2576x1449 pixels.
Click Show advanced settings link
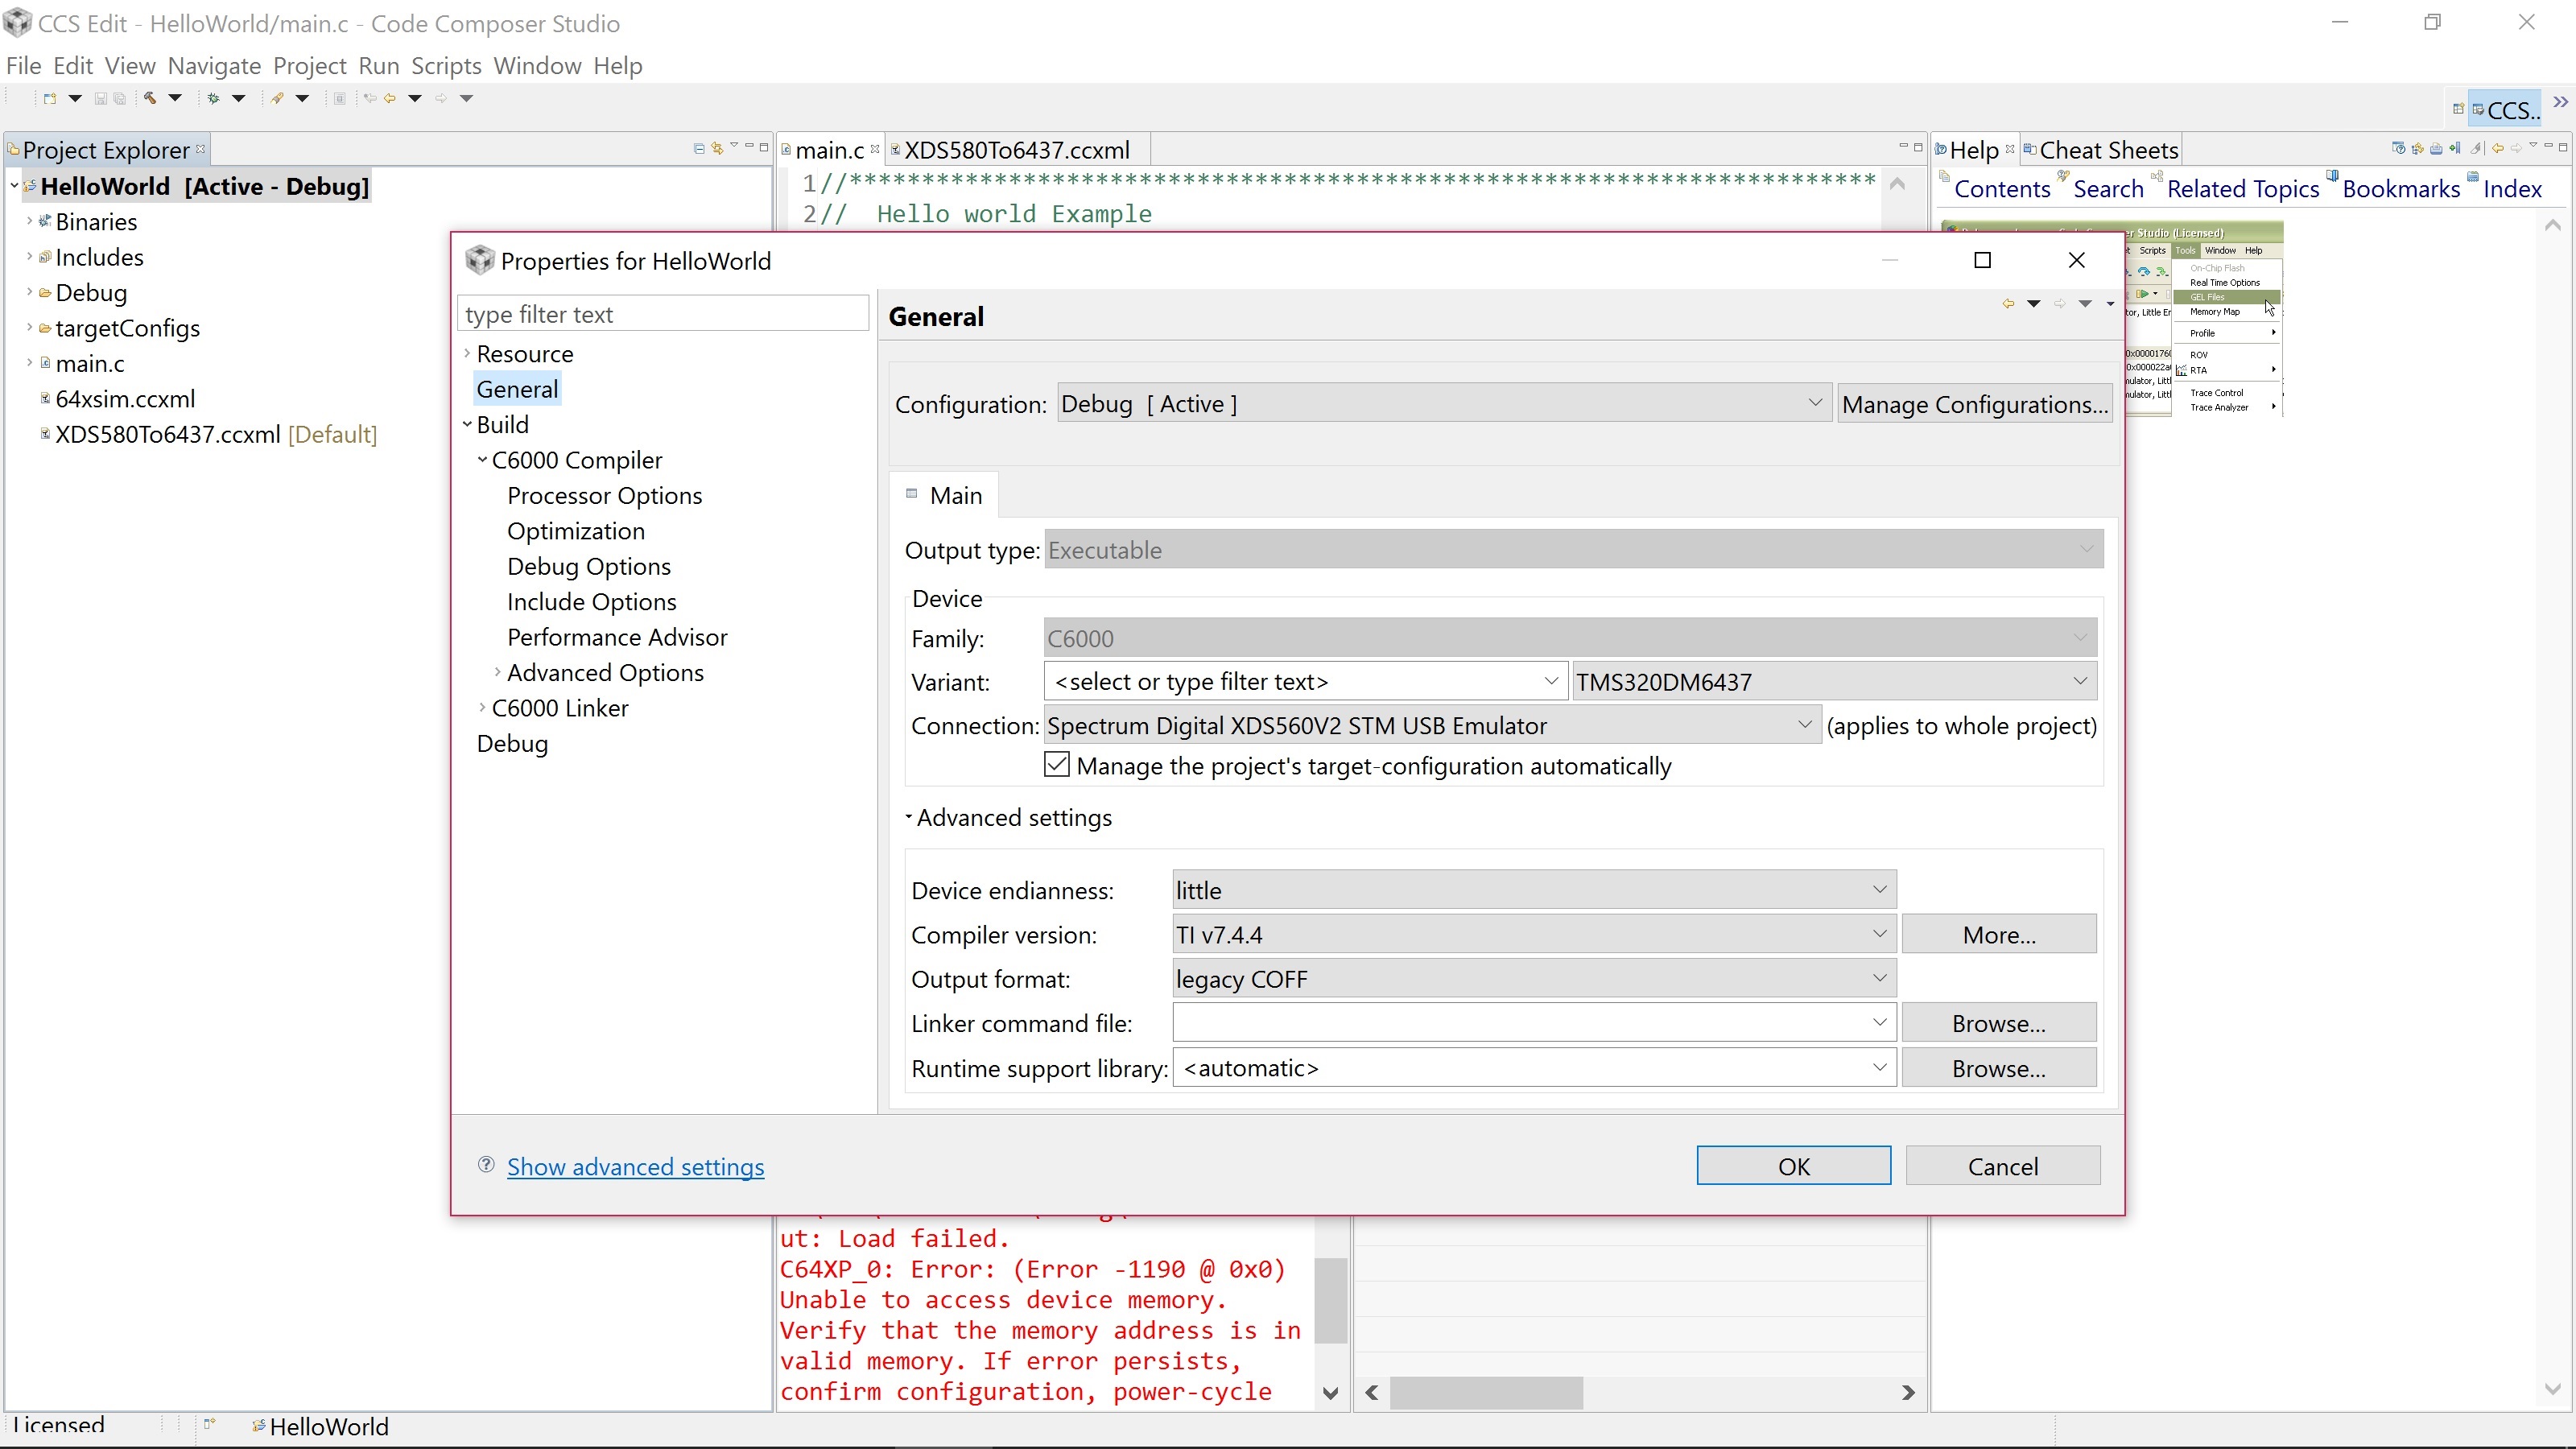click(x=635, y=1167)
